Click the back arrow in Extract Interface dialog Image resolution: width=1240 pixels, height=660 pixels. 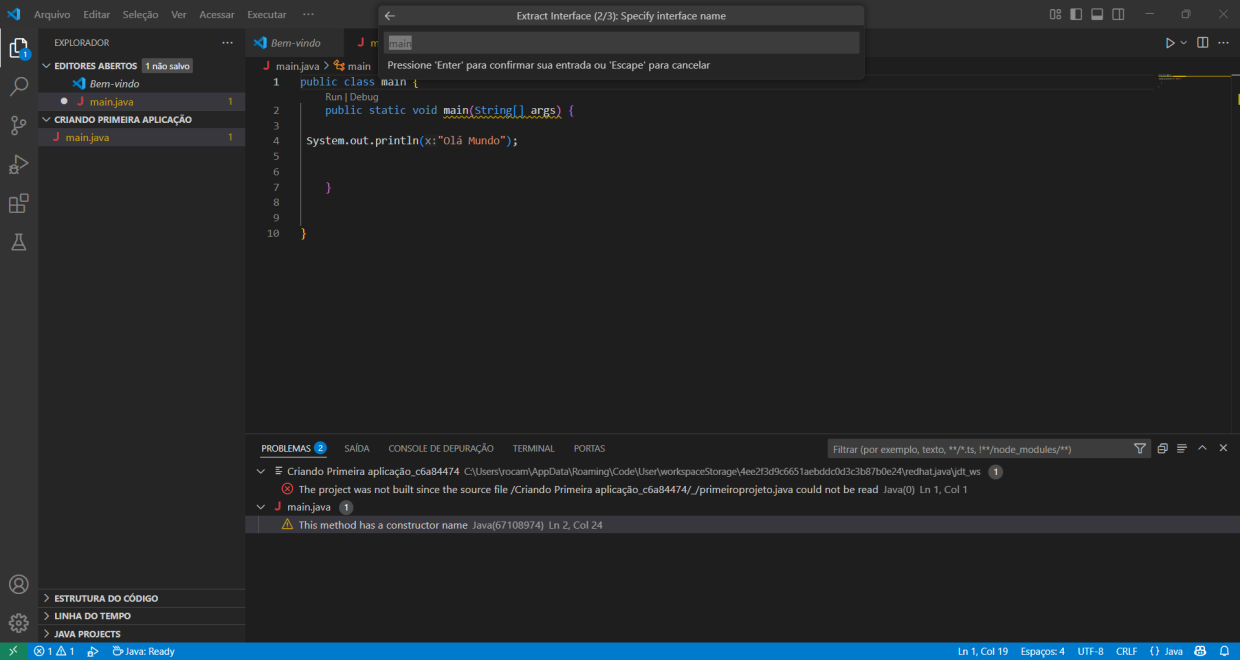pyautogui.click(x=390, y=16)
